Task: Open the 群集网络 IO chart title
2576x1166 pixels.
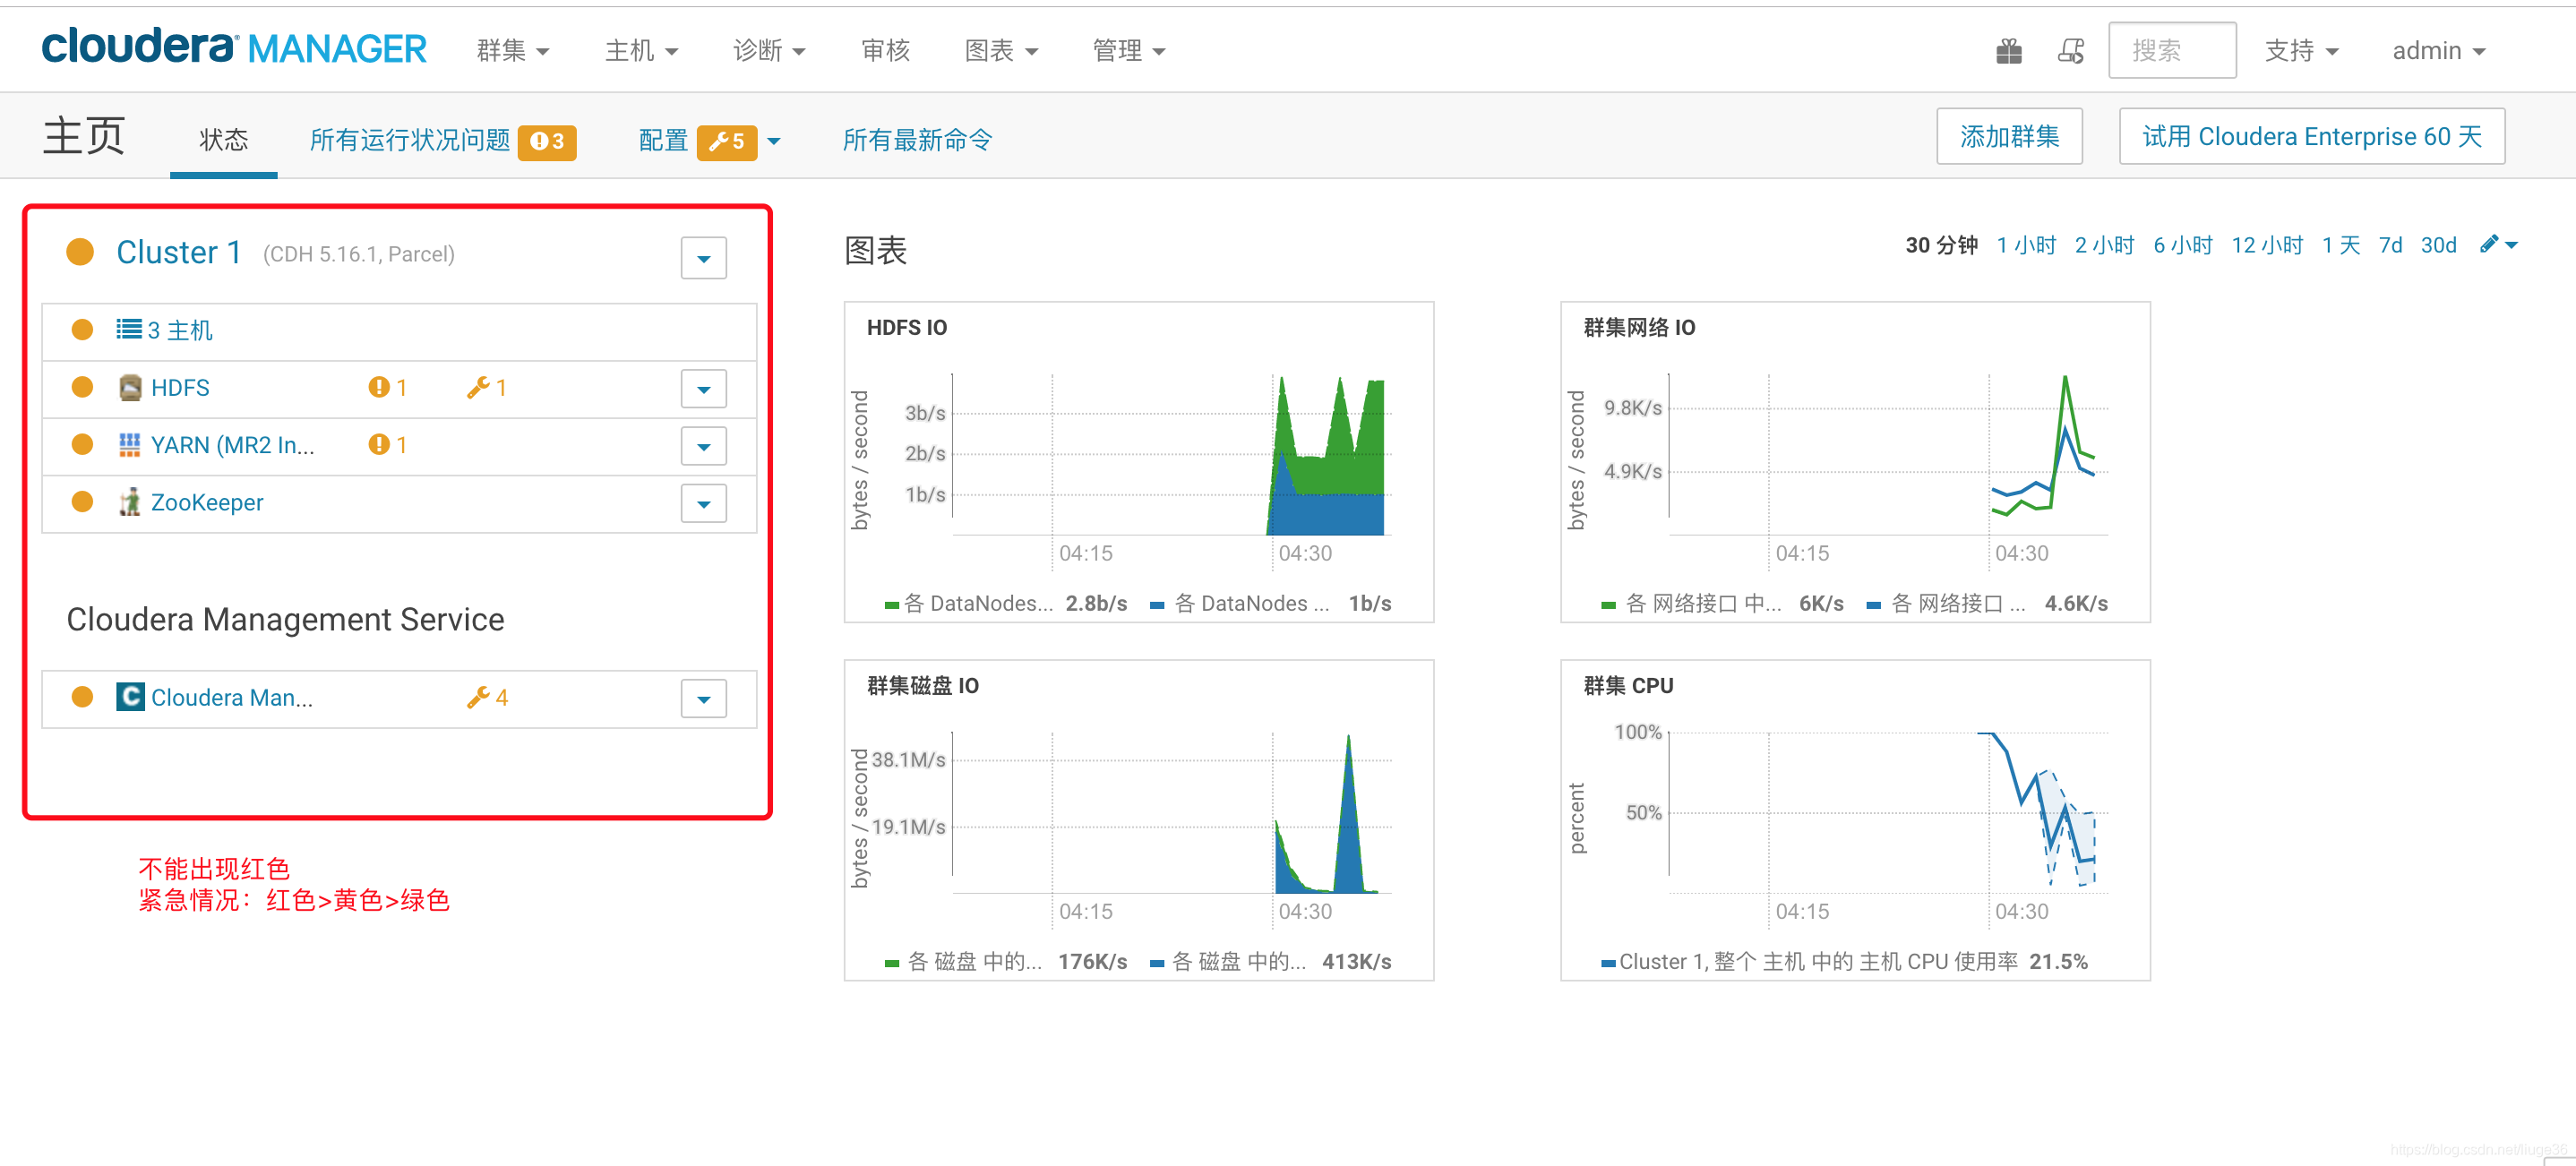Action: tap(1639, 327)
